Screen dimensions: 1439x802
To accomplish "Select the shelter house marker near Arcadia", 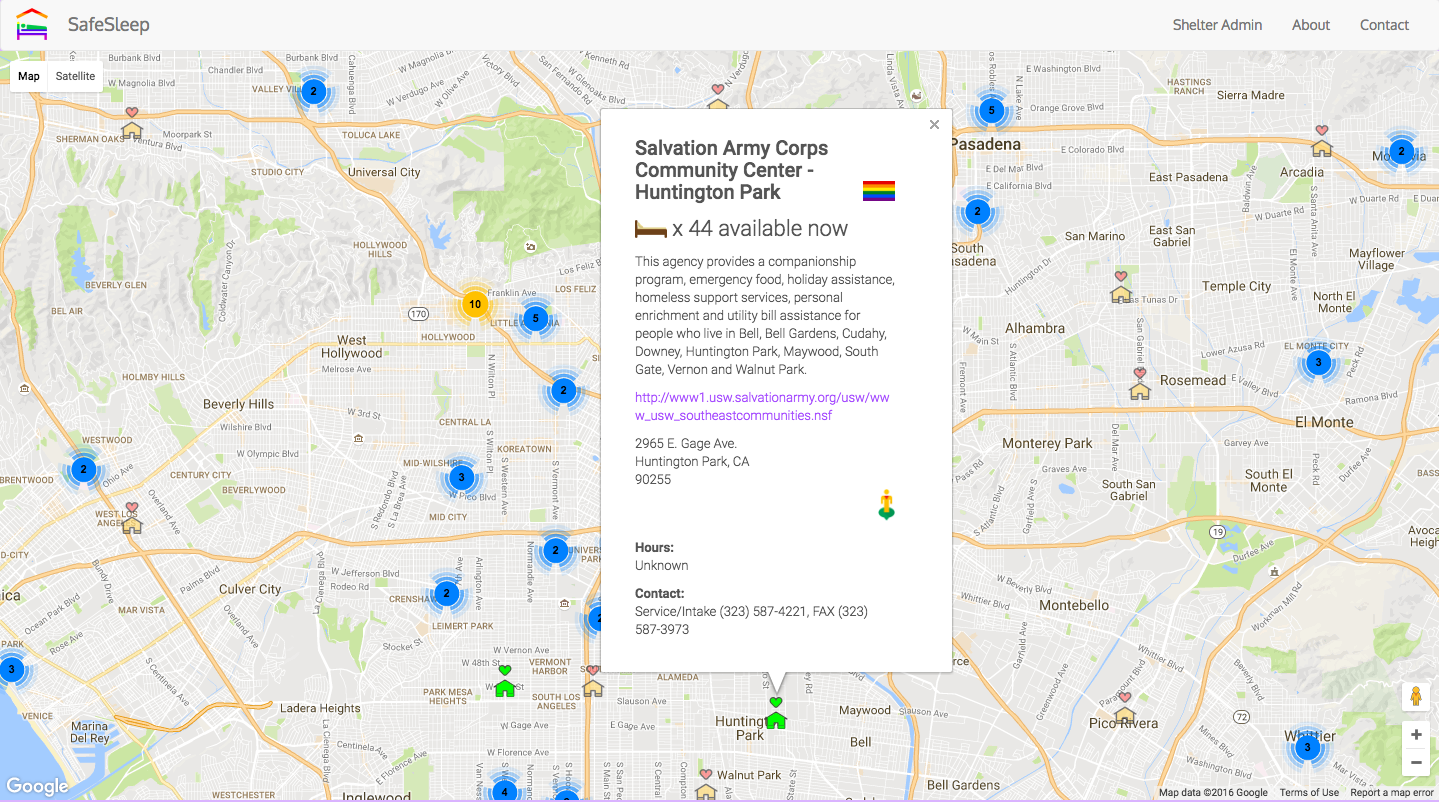I will point(1321,141).
